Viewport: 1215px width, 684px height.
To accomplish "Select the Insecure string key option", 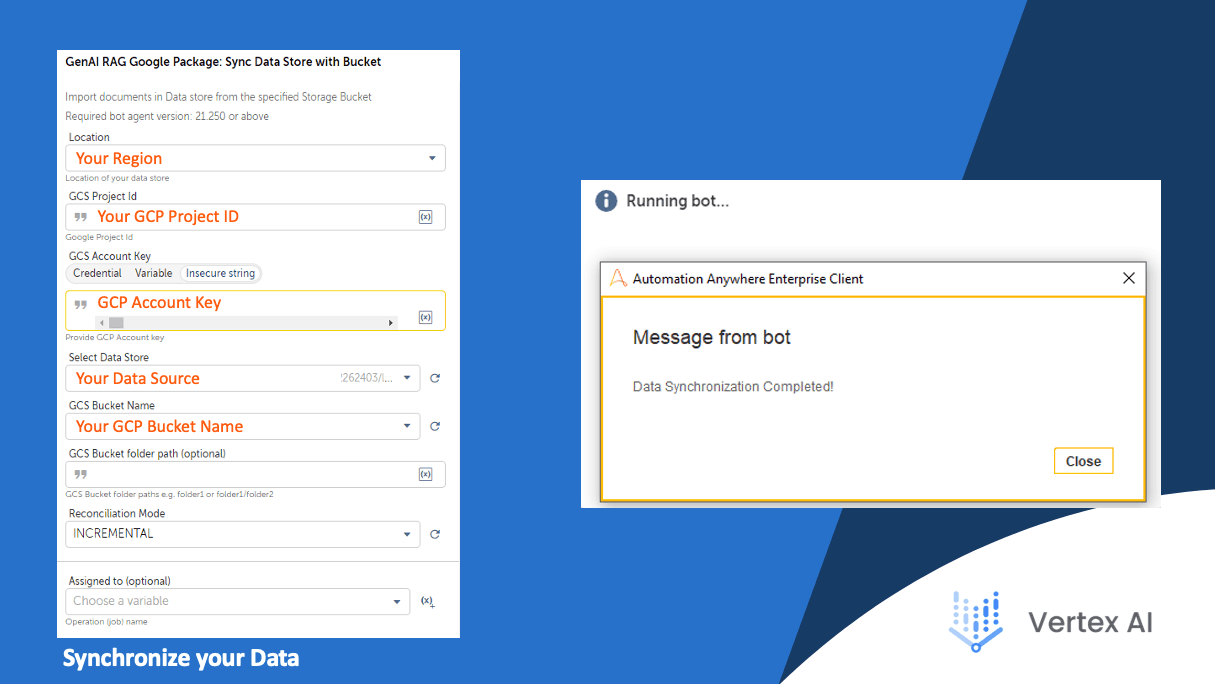I will [221, 273].
